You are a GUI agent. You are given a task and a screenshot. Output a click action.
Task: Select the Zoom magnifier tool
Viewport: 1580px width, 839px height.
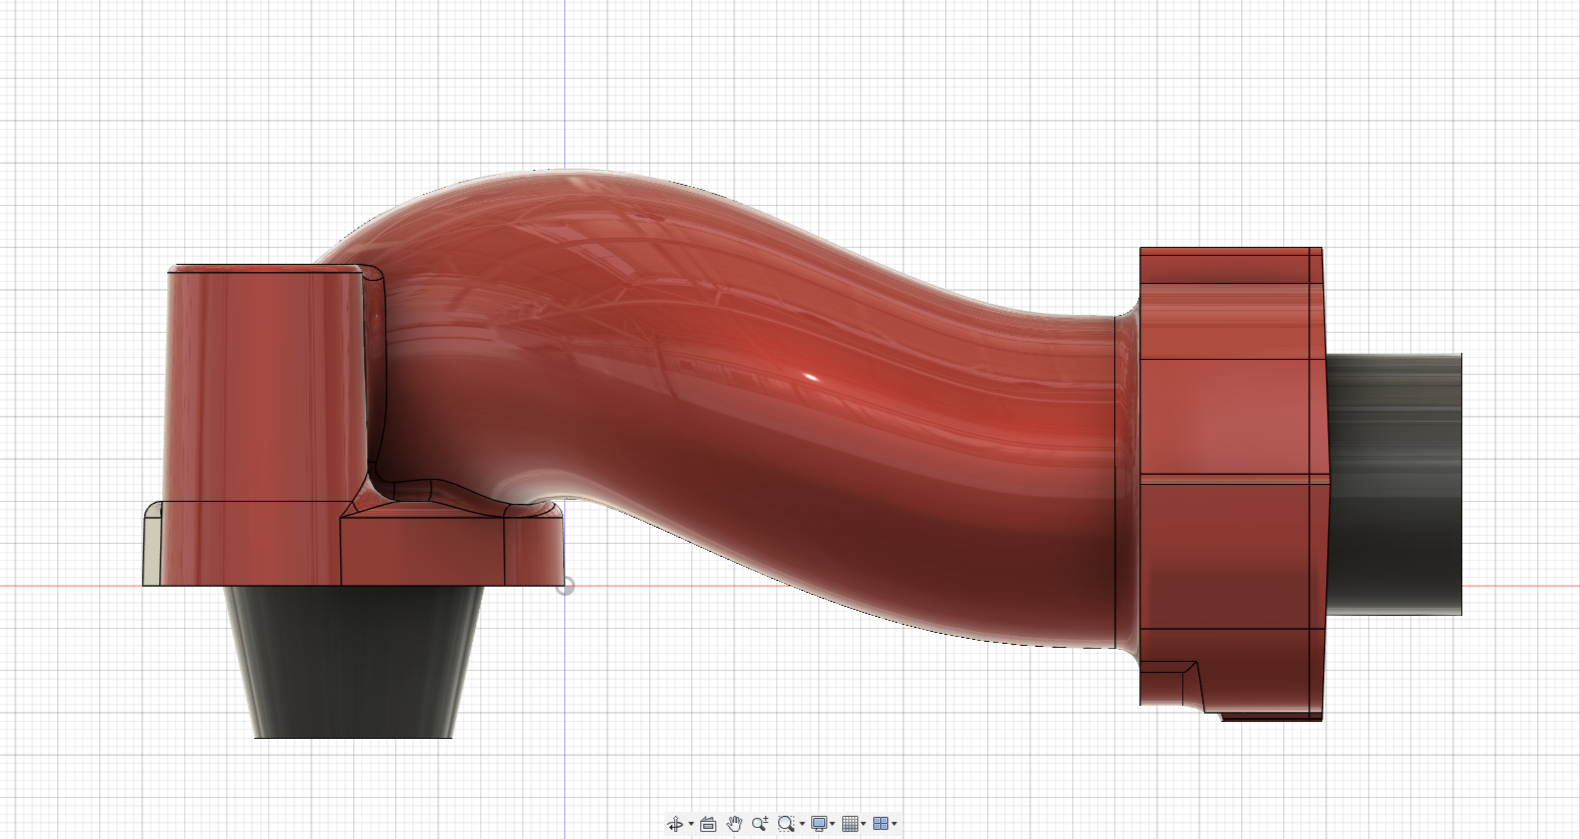(760, 824)
